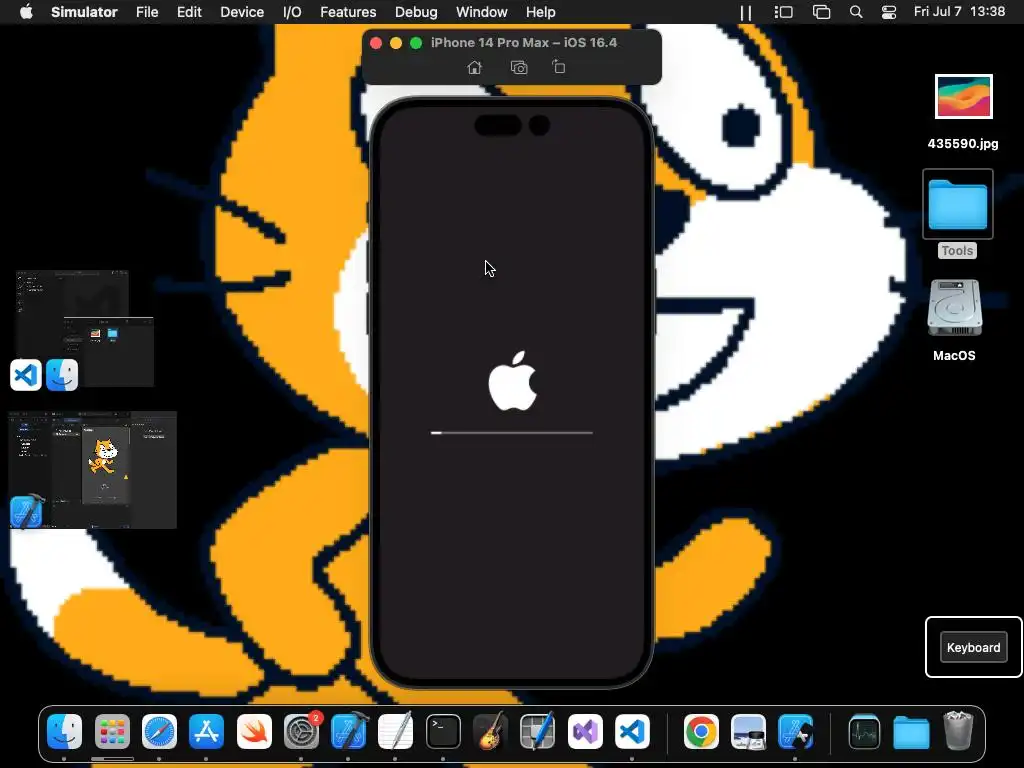
Task: Switch to the Xcode Stage Manager group
Action: point(93,470)
